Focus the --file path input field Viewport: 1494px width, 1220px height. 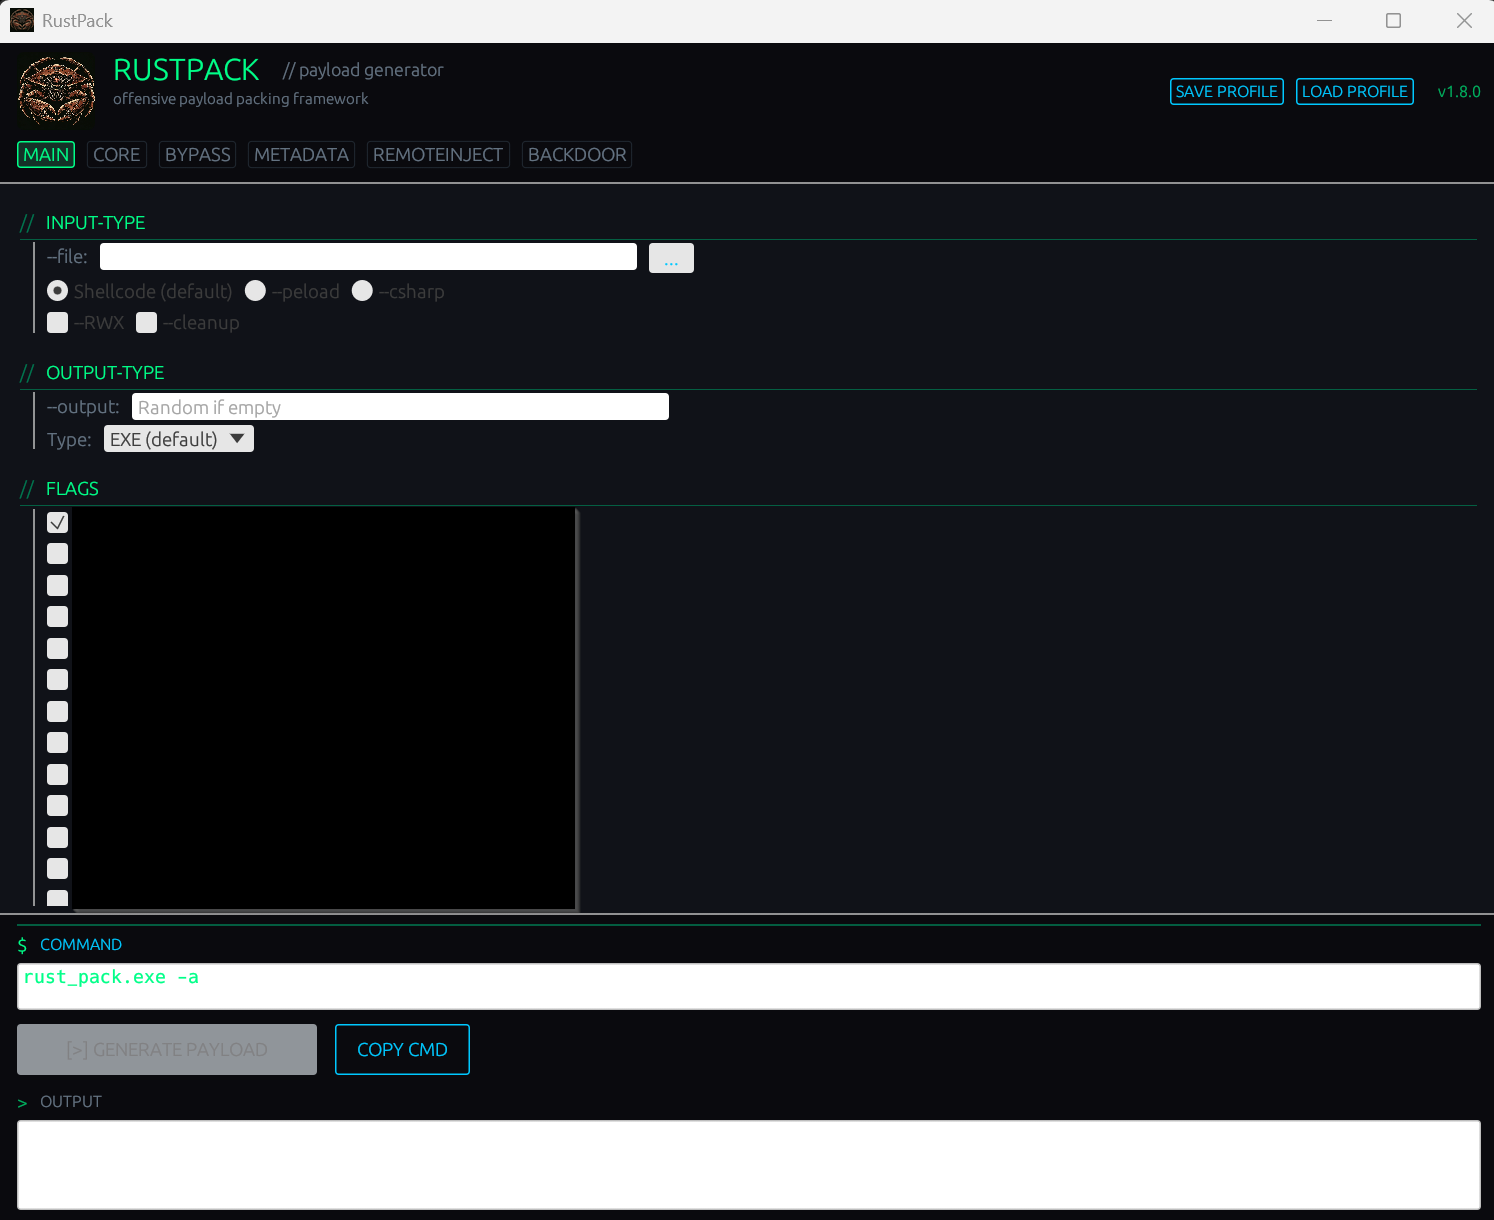[368, 257]
